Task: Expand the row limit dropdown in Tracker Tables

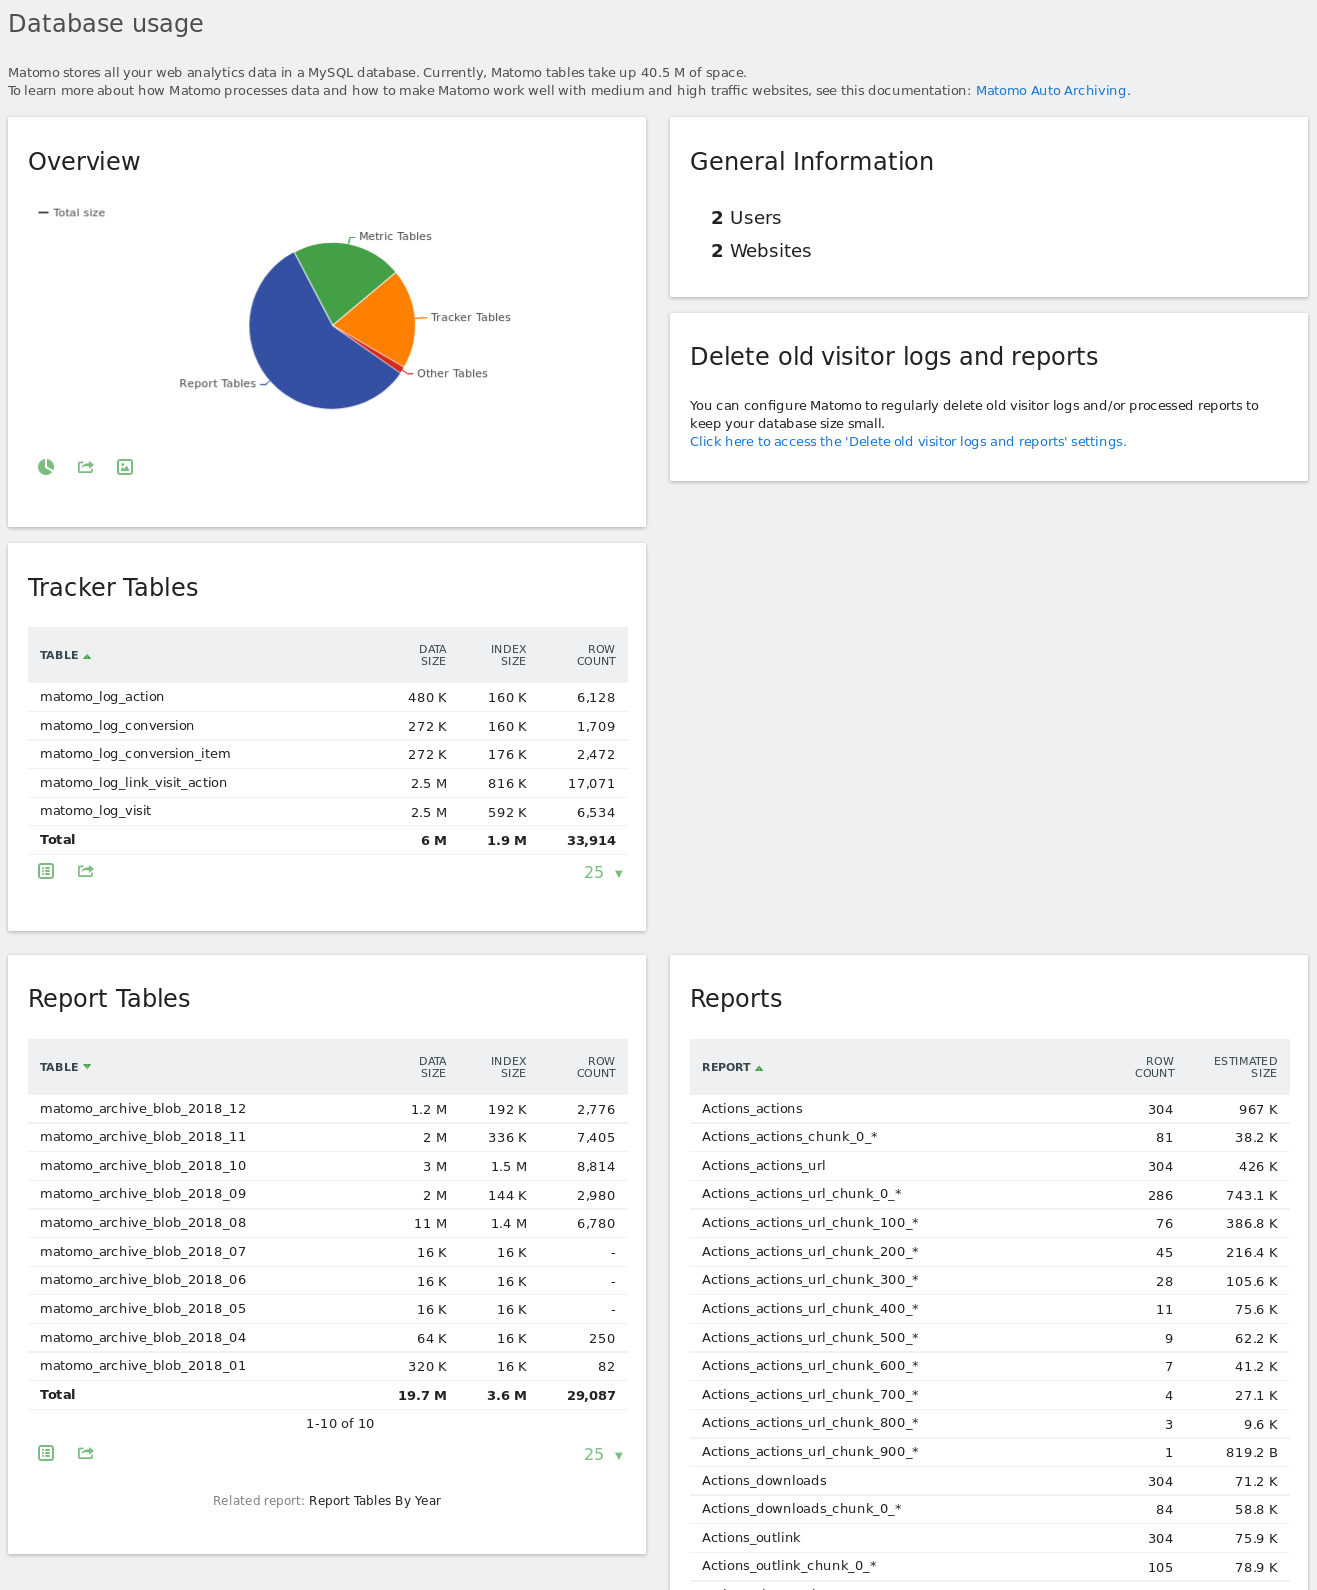Action: (x=603, y=873)
